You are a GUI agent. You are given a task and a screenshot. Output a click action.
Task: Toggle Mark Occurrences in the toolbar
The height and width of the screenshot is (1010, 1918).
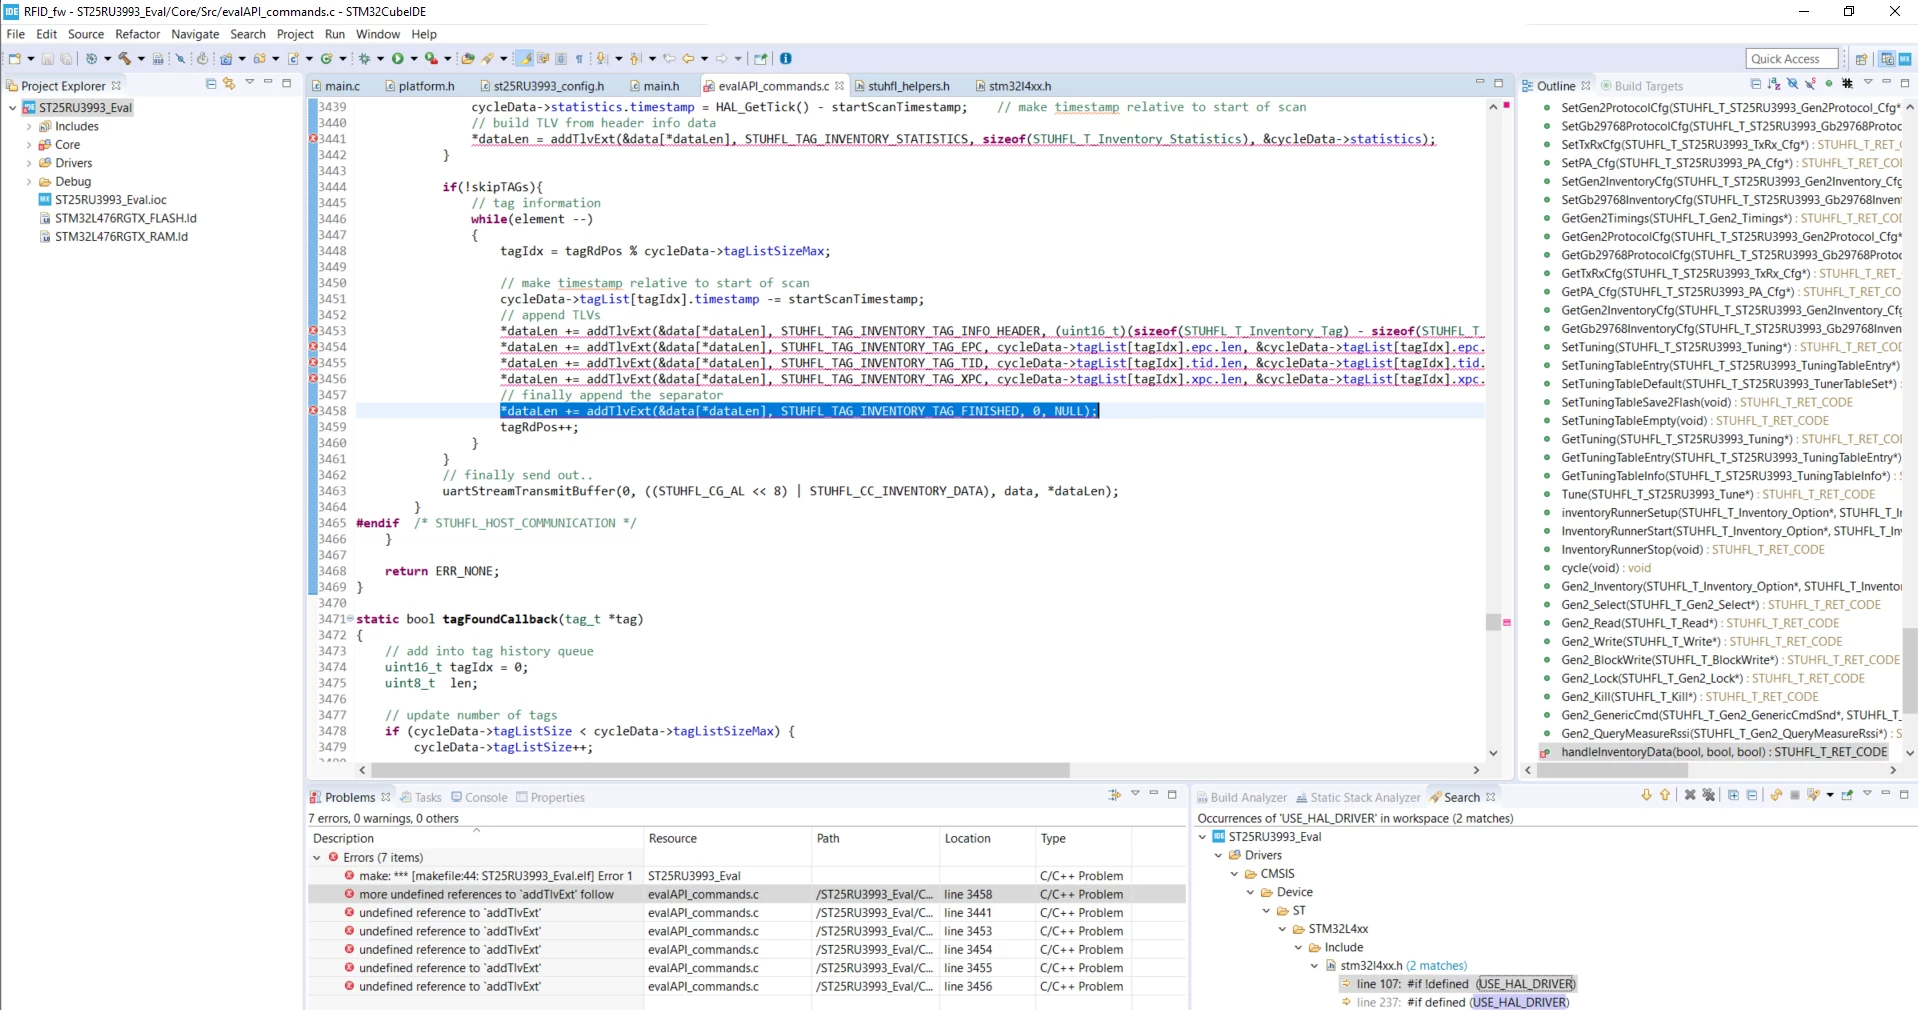pyautogui.click(x=524, y=58)
